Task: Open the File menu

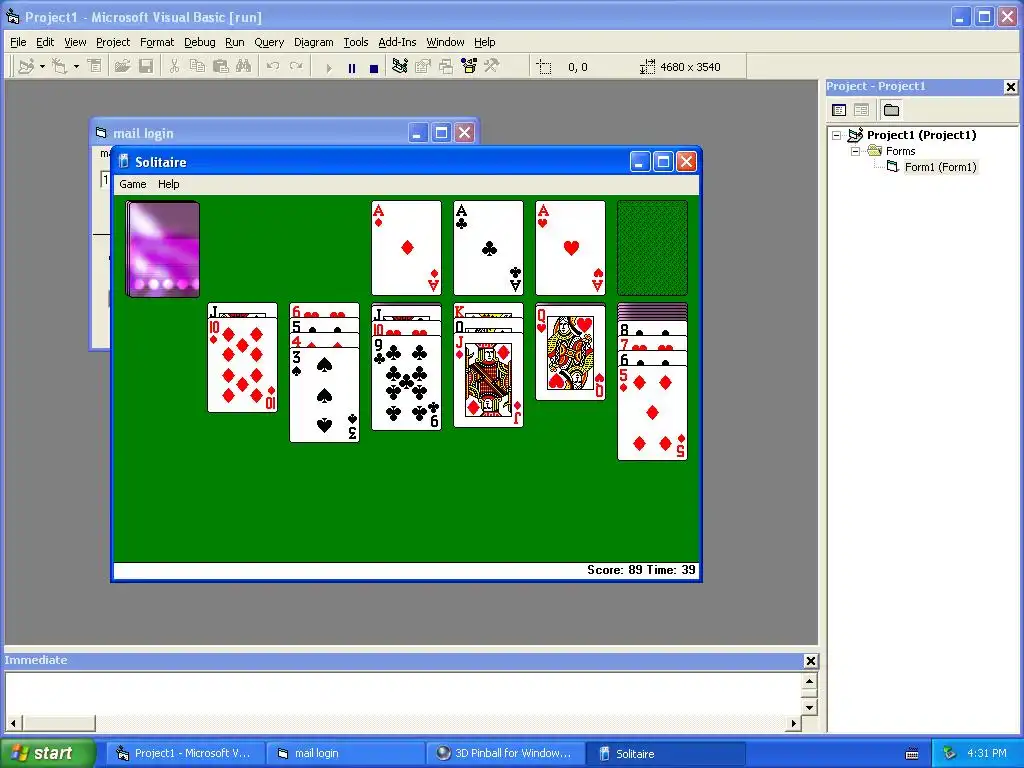Action: pos(18,42)
